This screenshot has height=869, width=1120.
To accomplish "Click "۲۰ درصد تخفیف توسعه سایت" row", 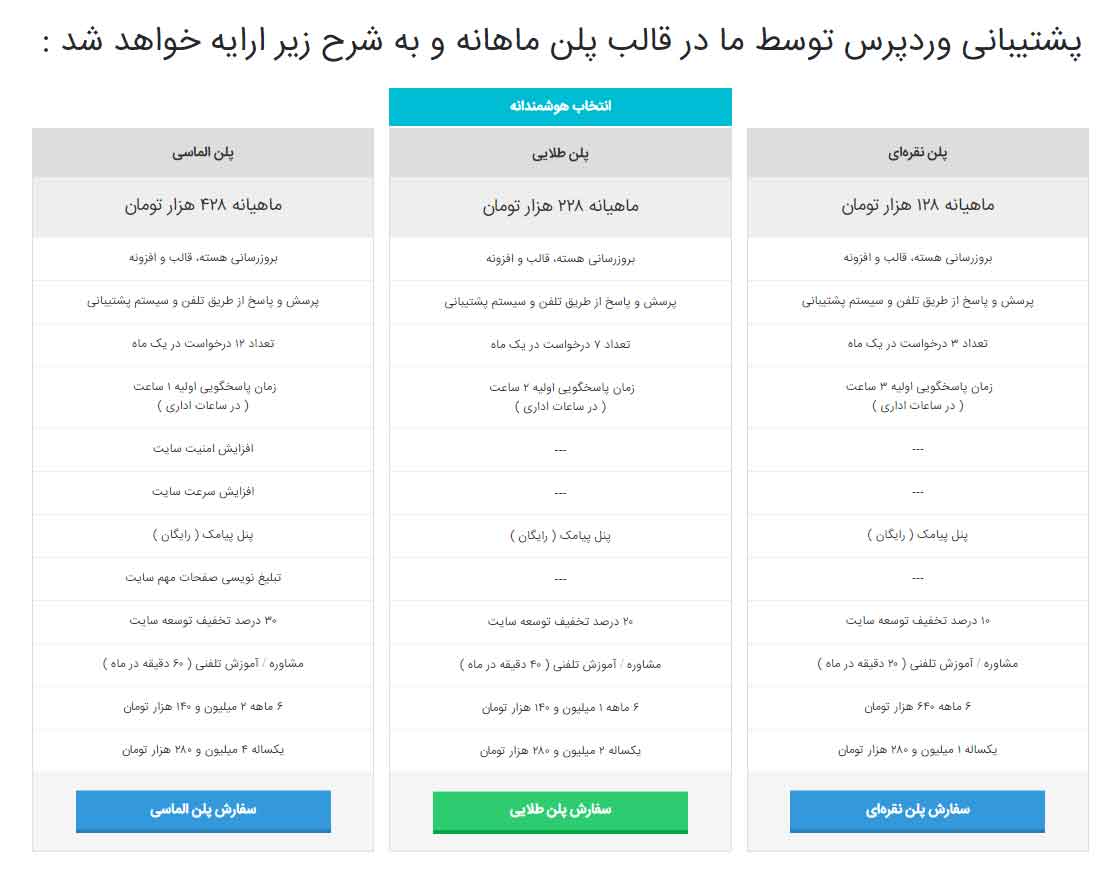I will (x=560, y=621).
